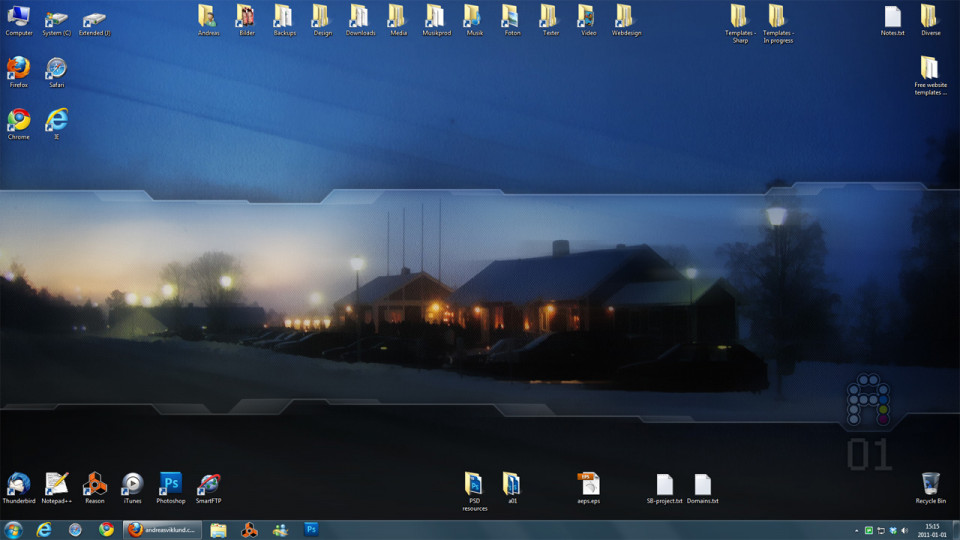
Task: Switch to the andreasviklund Firefox taskbar window
Action: pyautogui.click(x=163, y=530)
